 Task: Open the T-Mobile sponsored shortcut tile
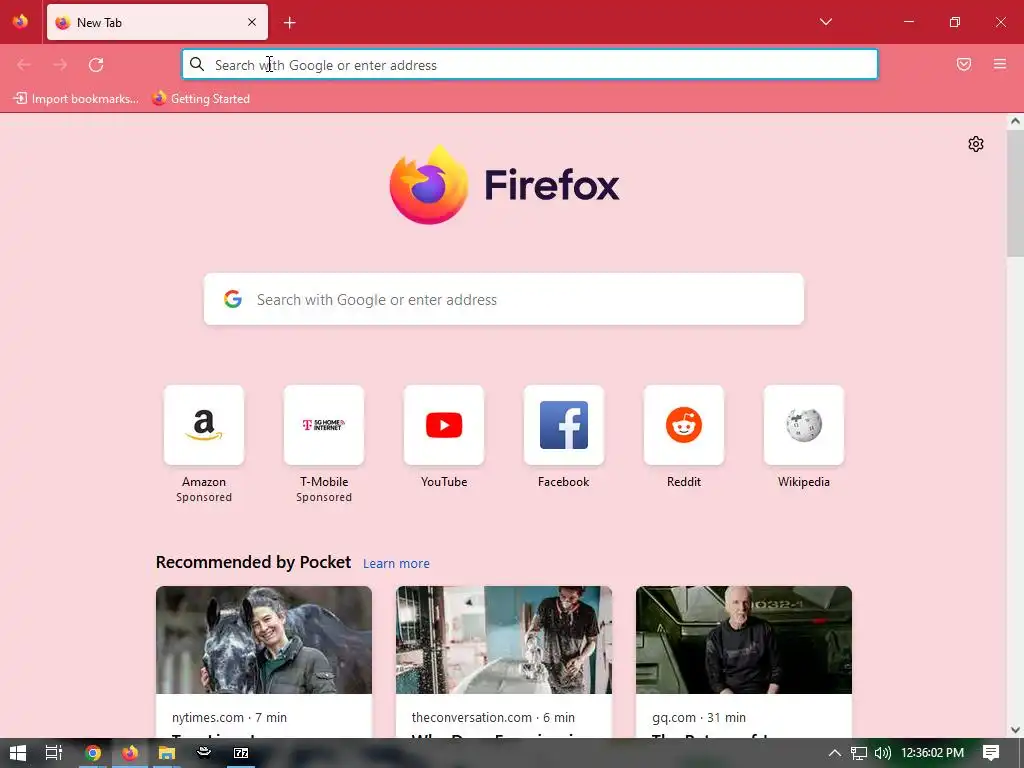[324, 425]
